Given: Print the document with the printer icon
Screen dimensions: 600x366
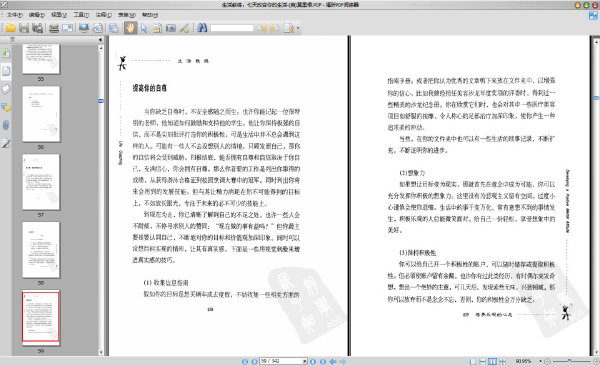Looking at the screenshot, I should (x=54, y=28).
